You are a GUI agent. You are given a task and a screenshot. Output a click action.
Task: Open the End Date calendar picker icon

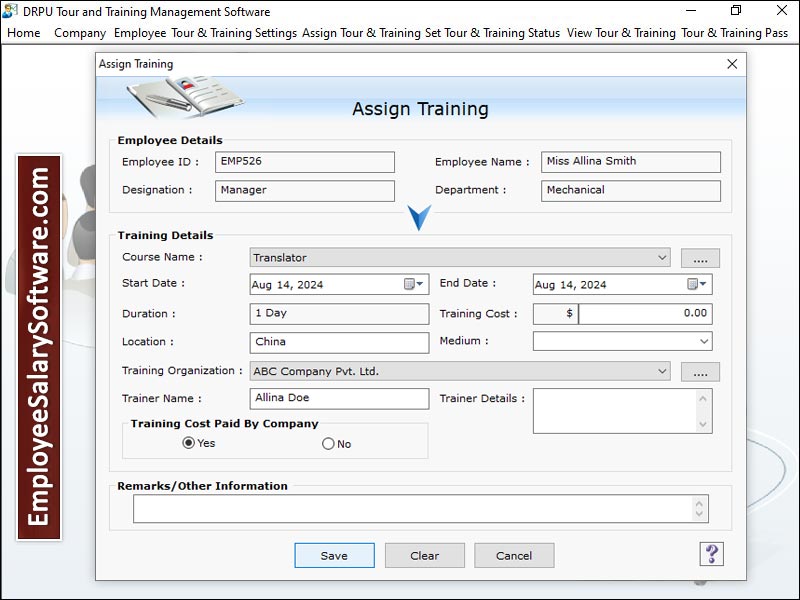tap(696, 284)
